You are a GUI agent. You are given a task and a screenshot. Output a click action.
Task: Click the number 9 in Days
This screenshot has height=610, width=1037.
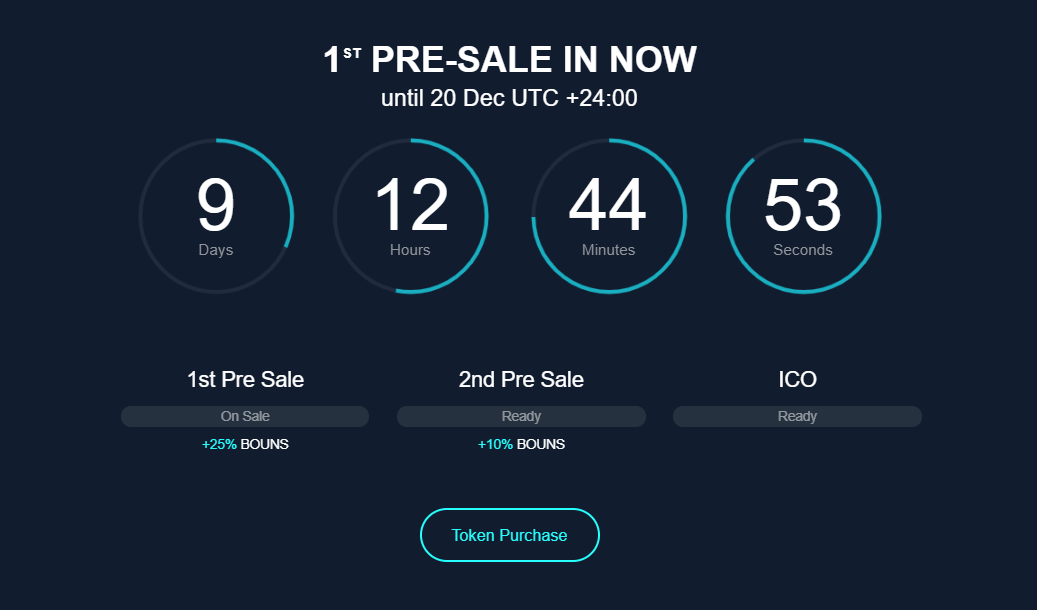[216, 205]
